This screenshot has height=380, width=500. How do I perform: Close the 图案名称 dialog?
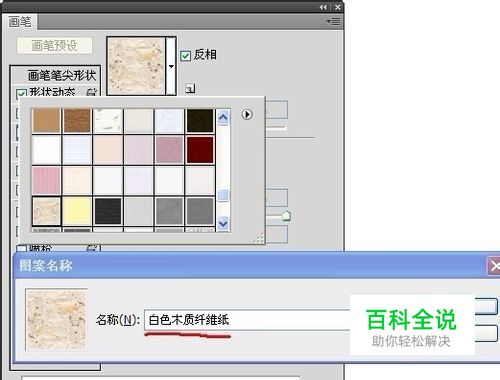494,266
